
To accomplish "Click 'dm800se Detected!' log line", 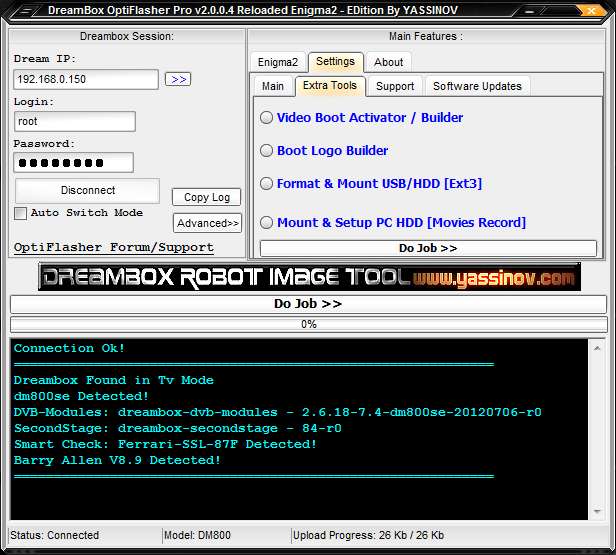I will point(81,396).
